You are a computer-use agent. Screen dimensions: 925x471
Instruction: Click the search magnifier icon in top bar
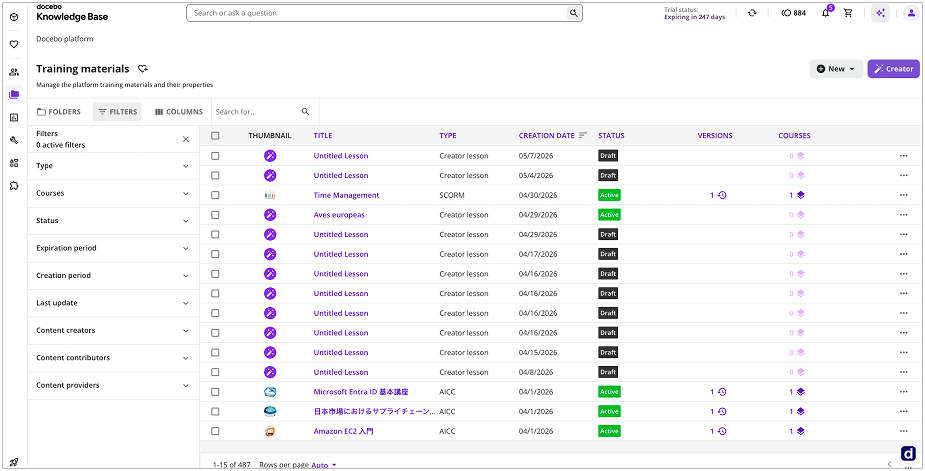573,13
